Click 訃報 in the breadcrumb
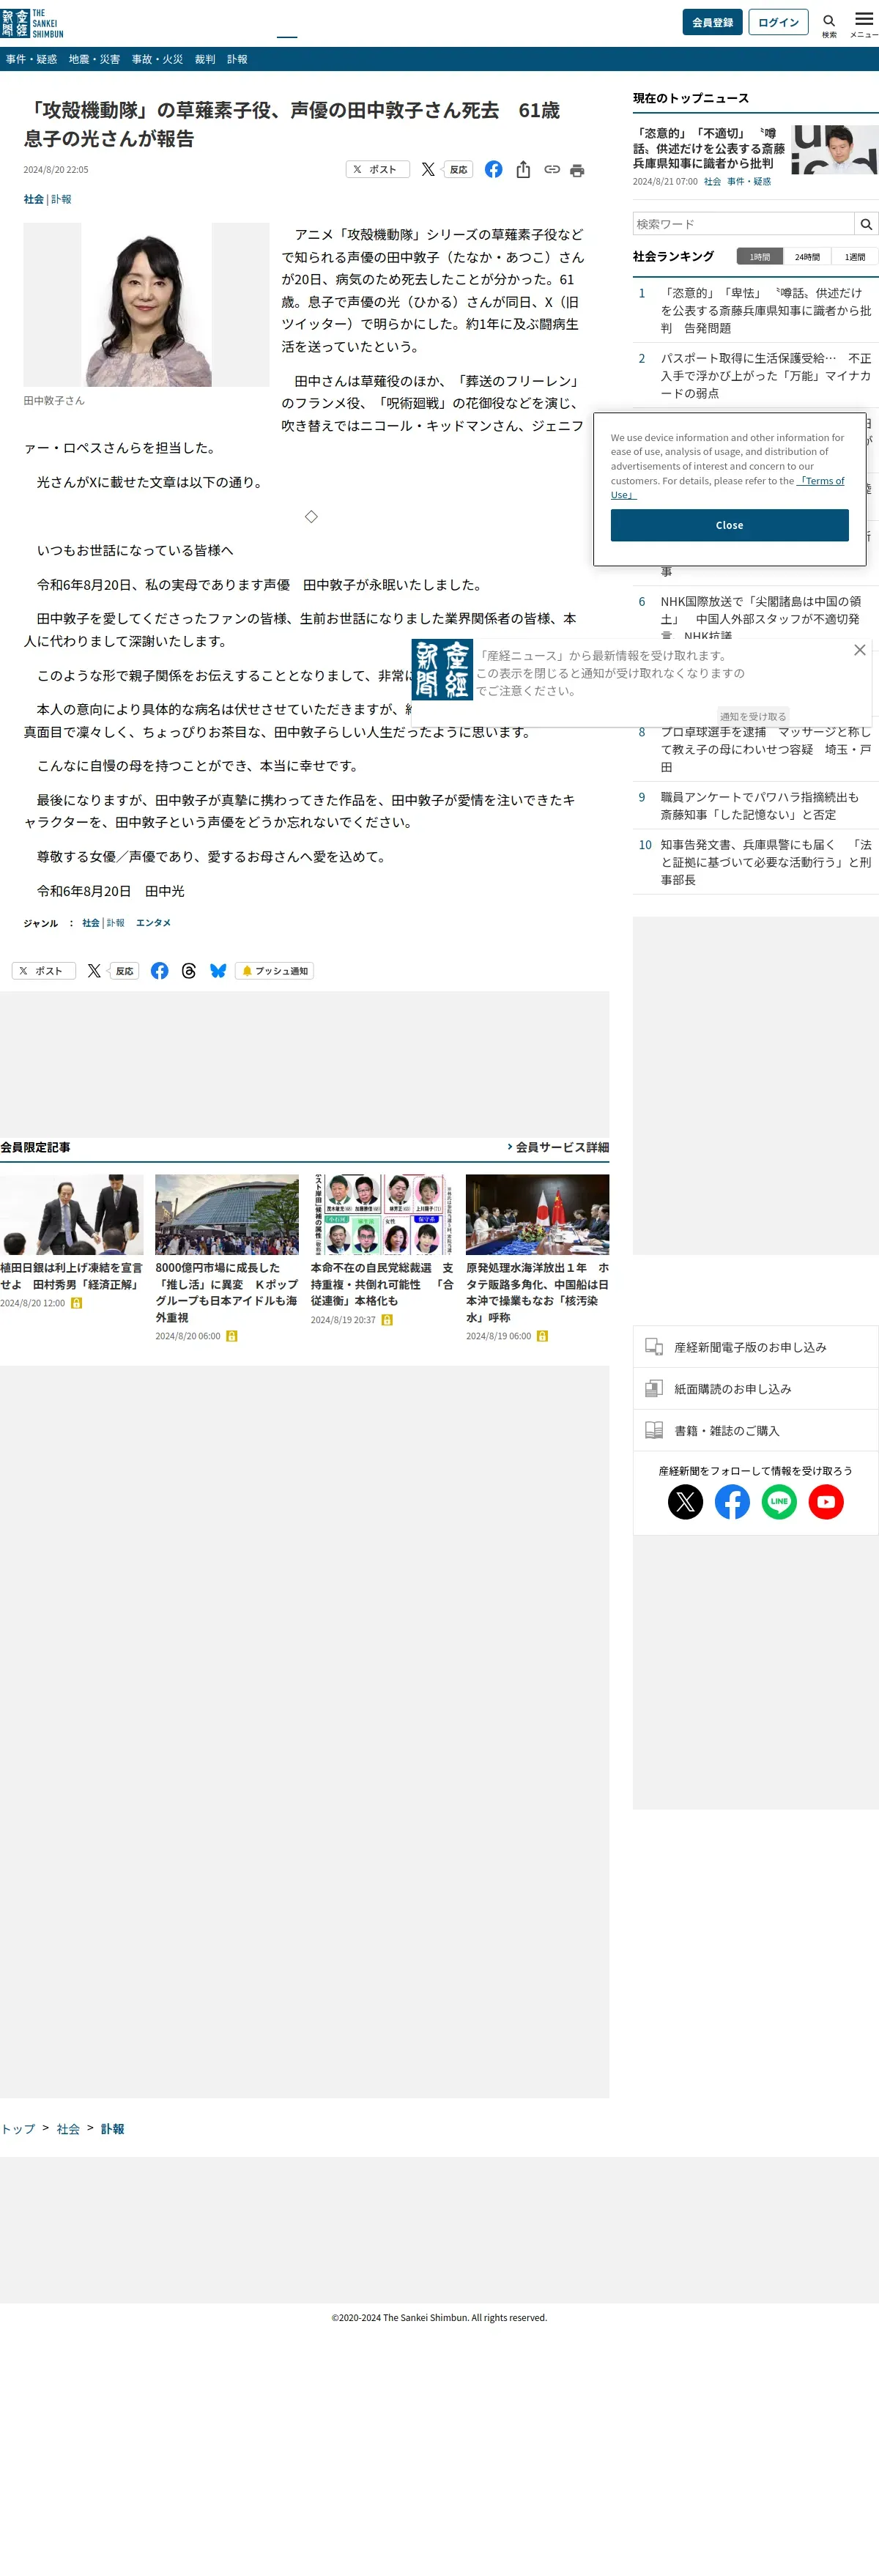Screen dimensions: 879x2576 [x=112, y=2129]
